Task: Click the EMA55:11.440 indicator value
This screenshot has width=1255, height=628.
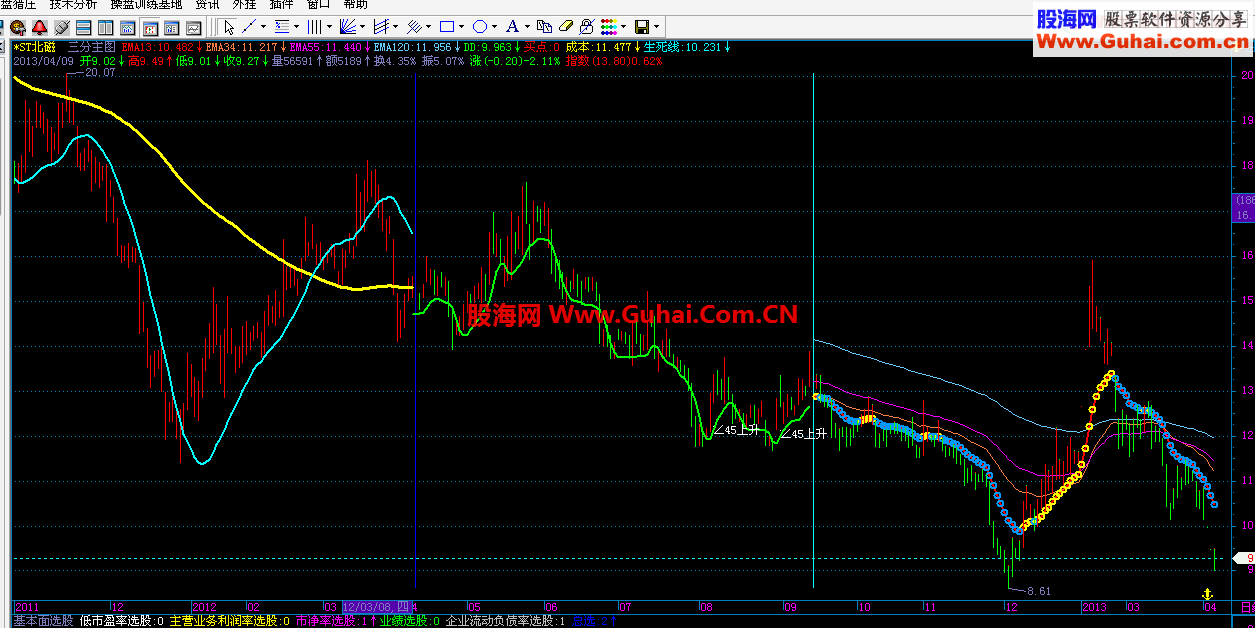Action: click(x=325, y=47)
